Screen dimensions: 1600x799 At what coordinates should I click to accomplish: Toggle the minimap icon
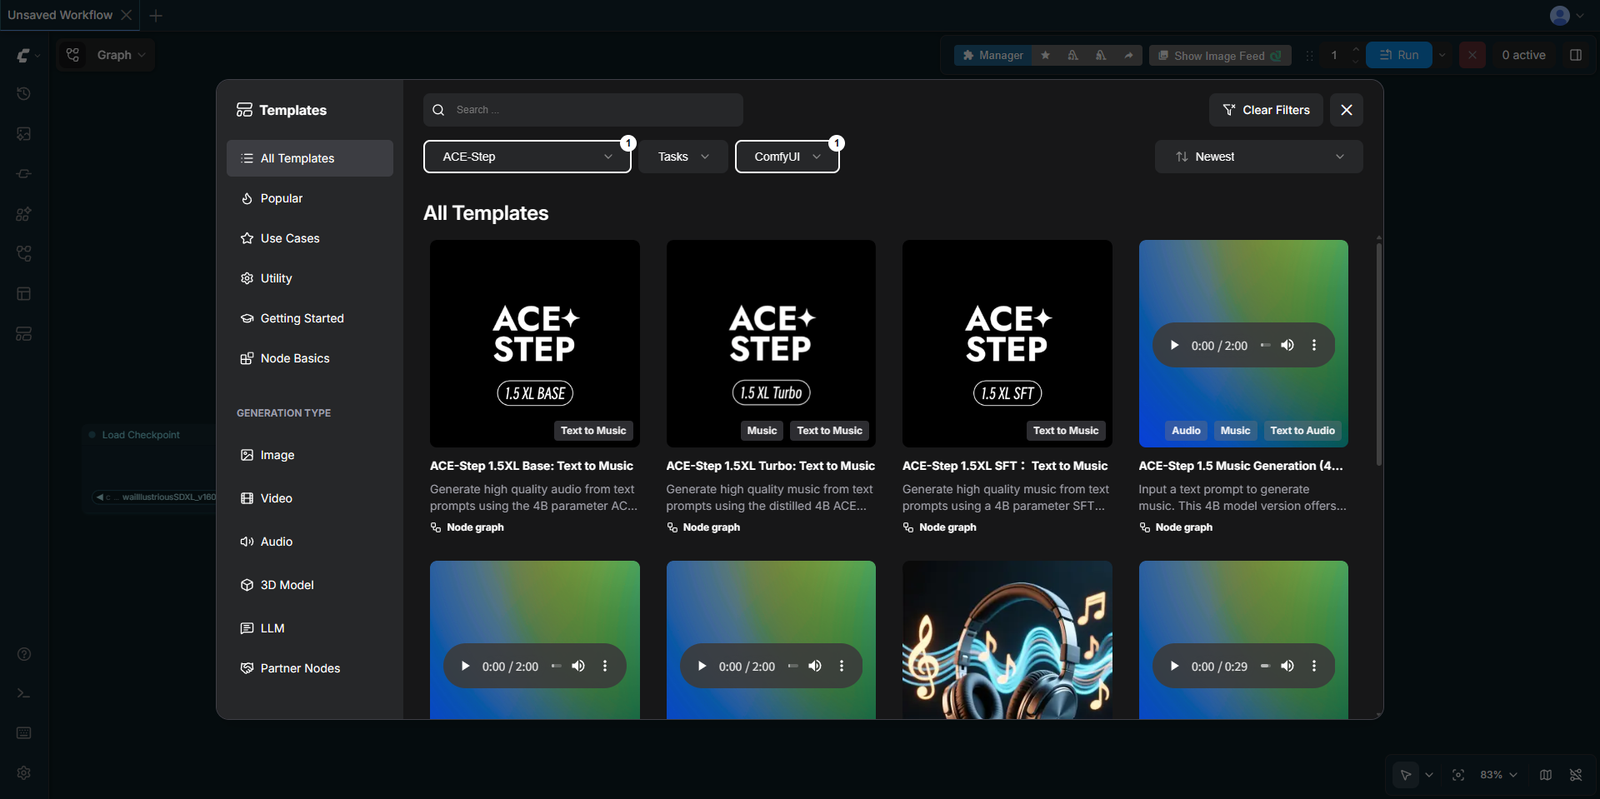tap(1546, 775)
